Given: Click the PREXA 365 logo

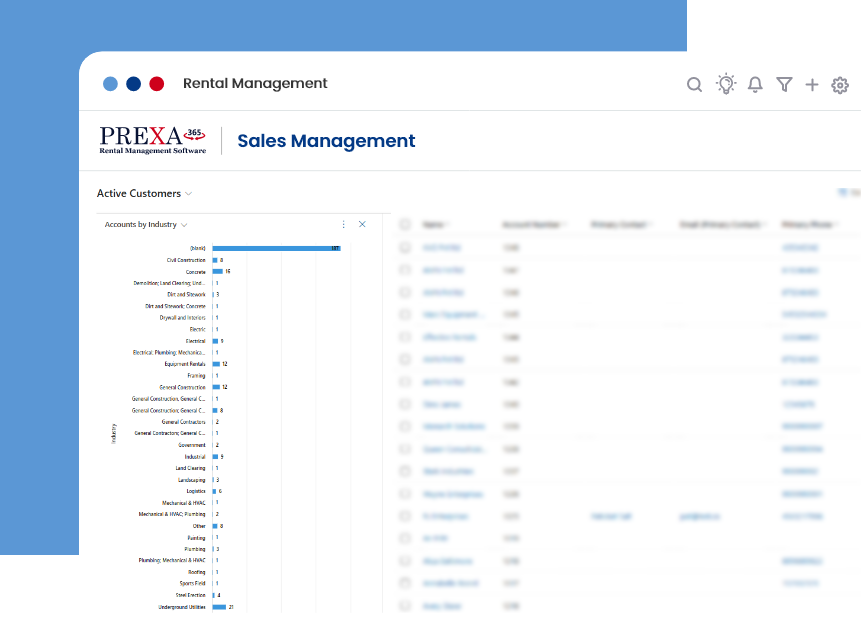Looking at the screenshot, I should tap(153, 140).
